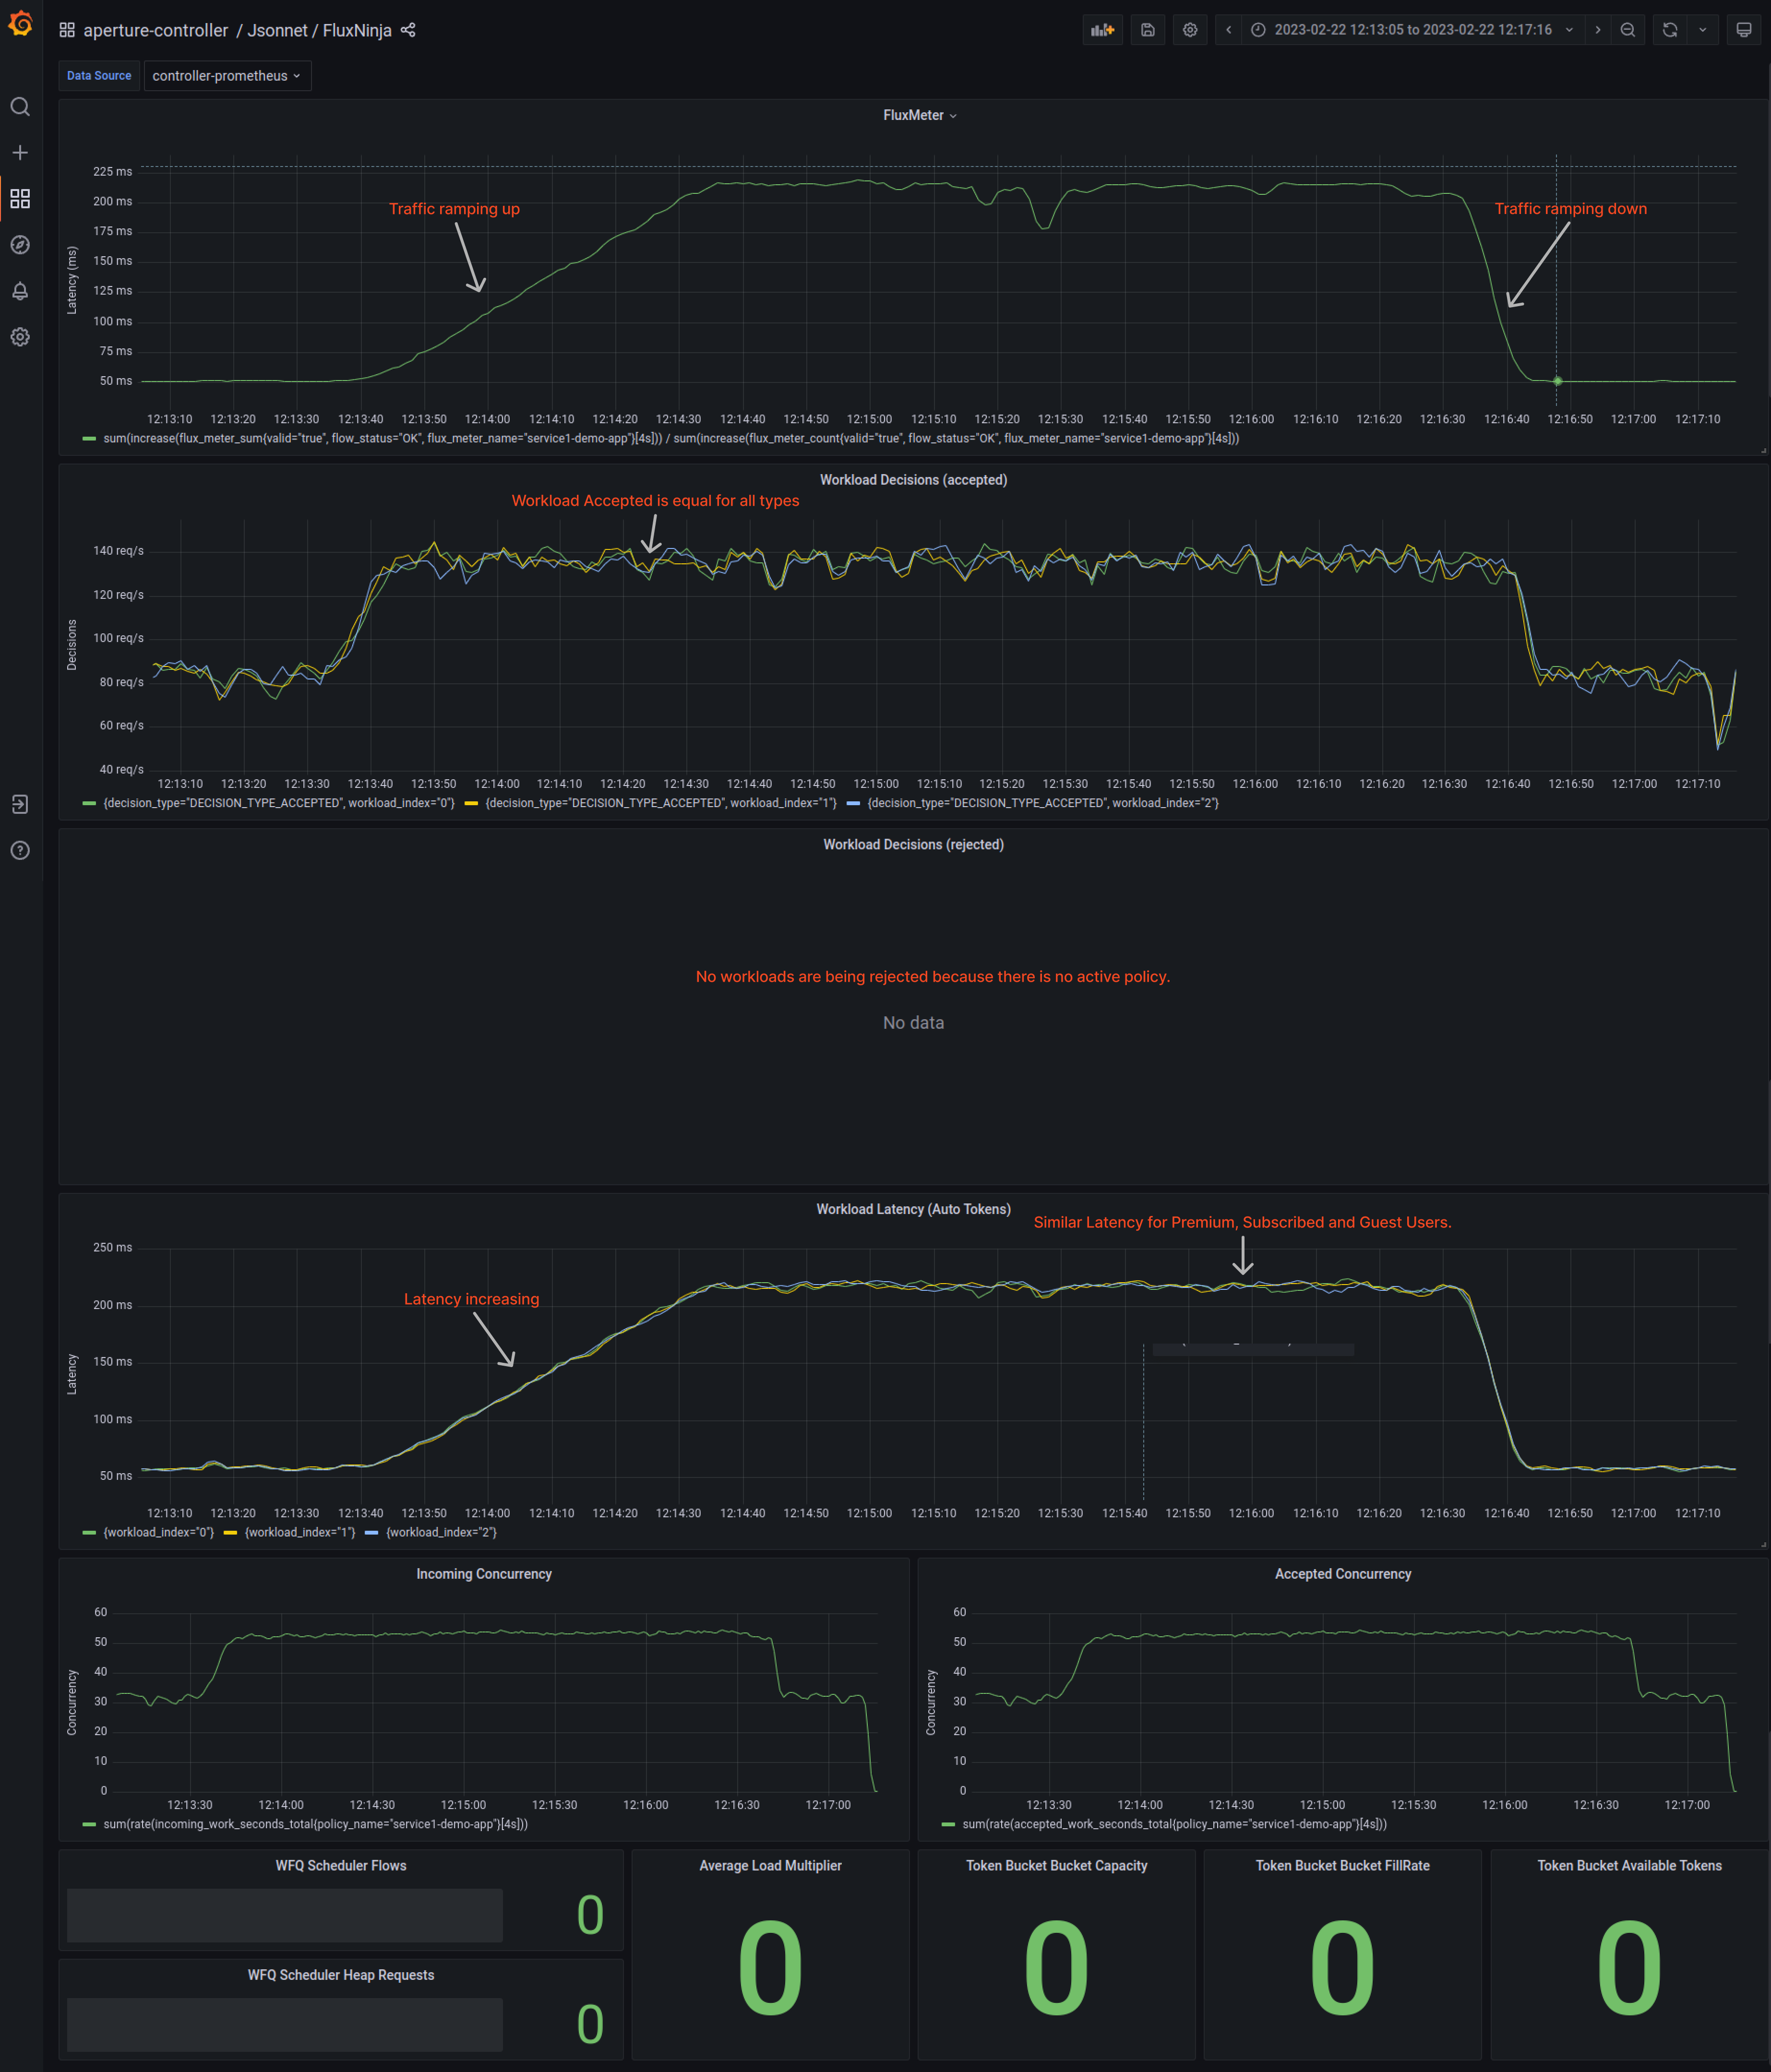Image resolution: width=1771 pixels, height=2072 pixels.
Task: Click 'Latency increasing' annotation text
Action: (471, 1300)
